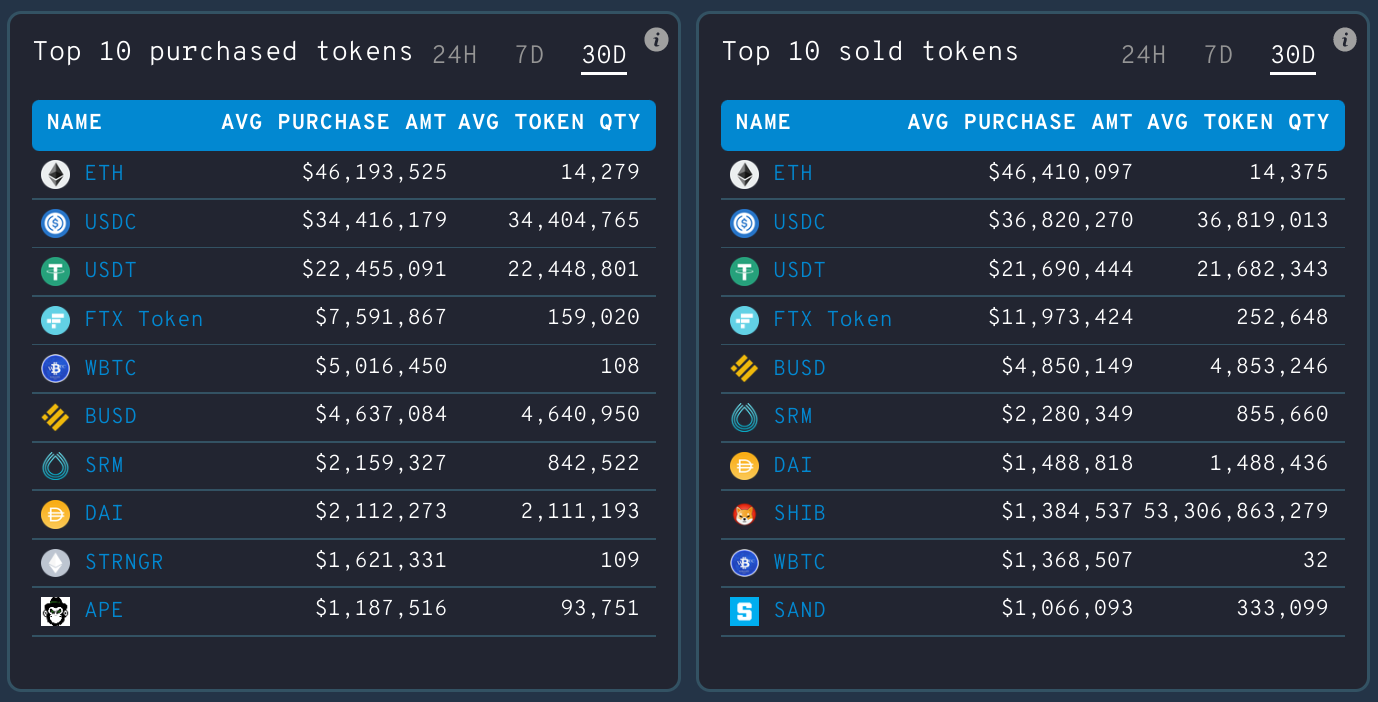Screen dimensions: 1378x702
Task: Open FTX Token link in sold tokens
Action: coord(833,320)
